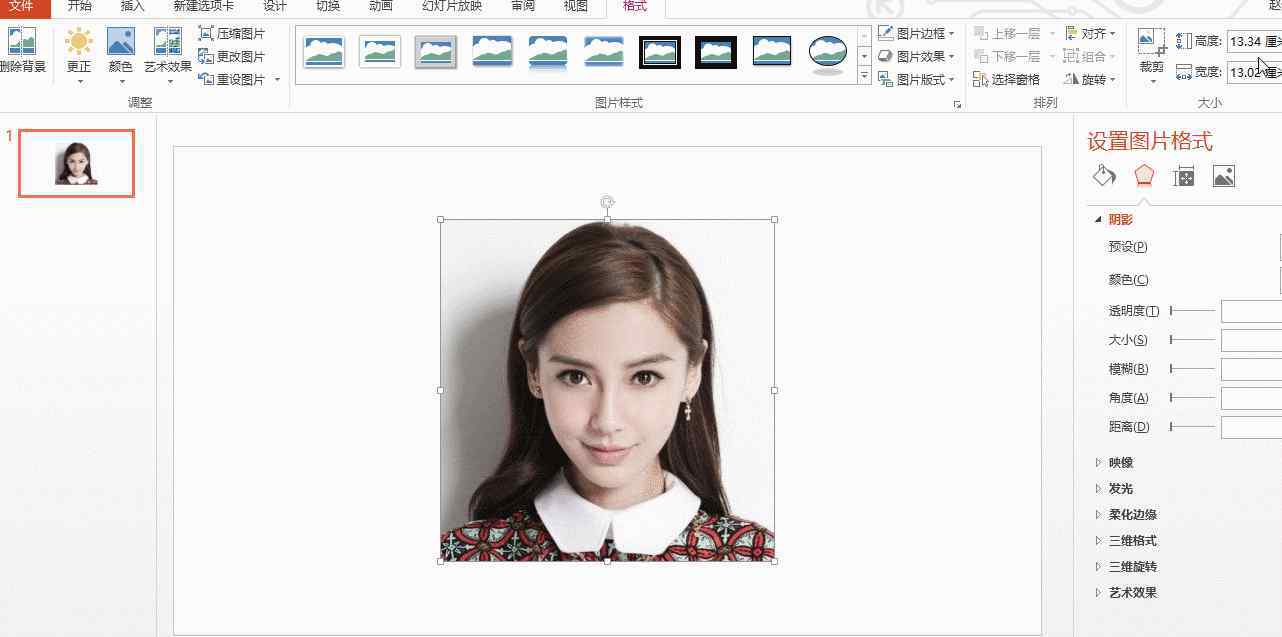The height and width of the screenshot is (637, 1282).
Task: Open the Rotate (旋转) dropdown
Action: 1091,79
